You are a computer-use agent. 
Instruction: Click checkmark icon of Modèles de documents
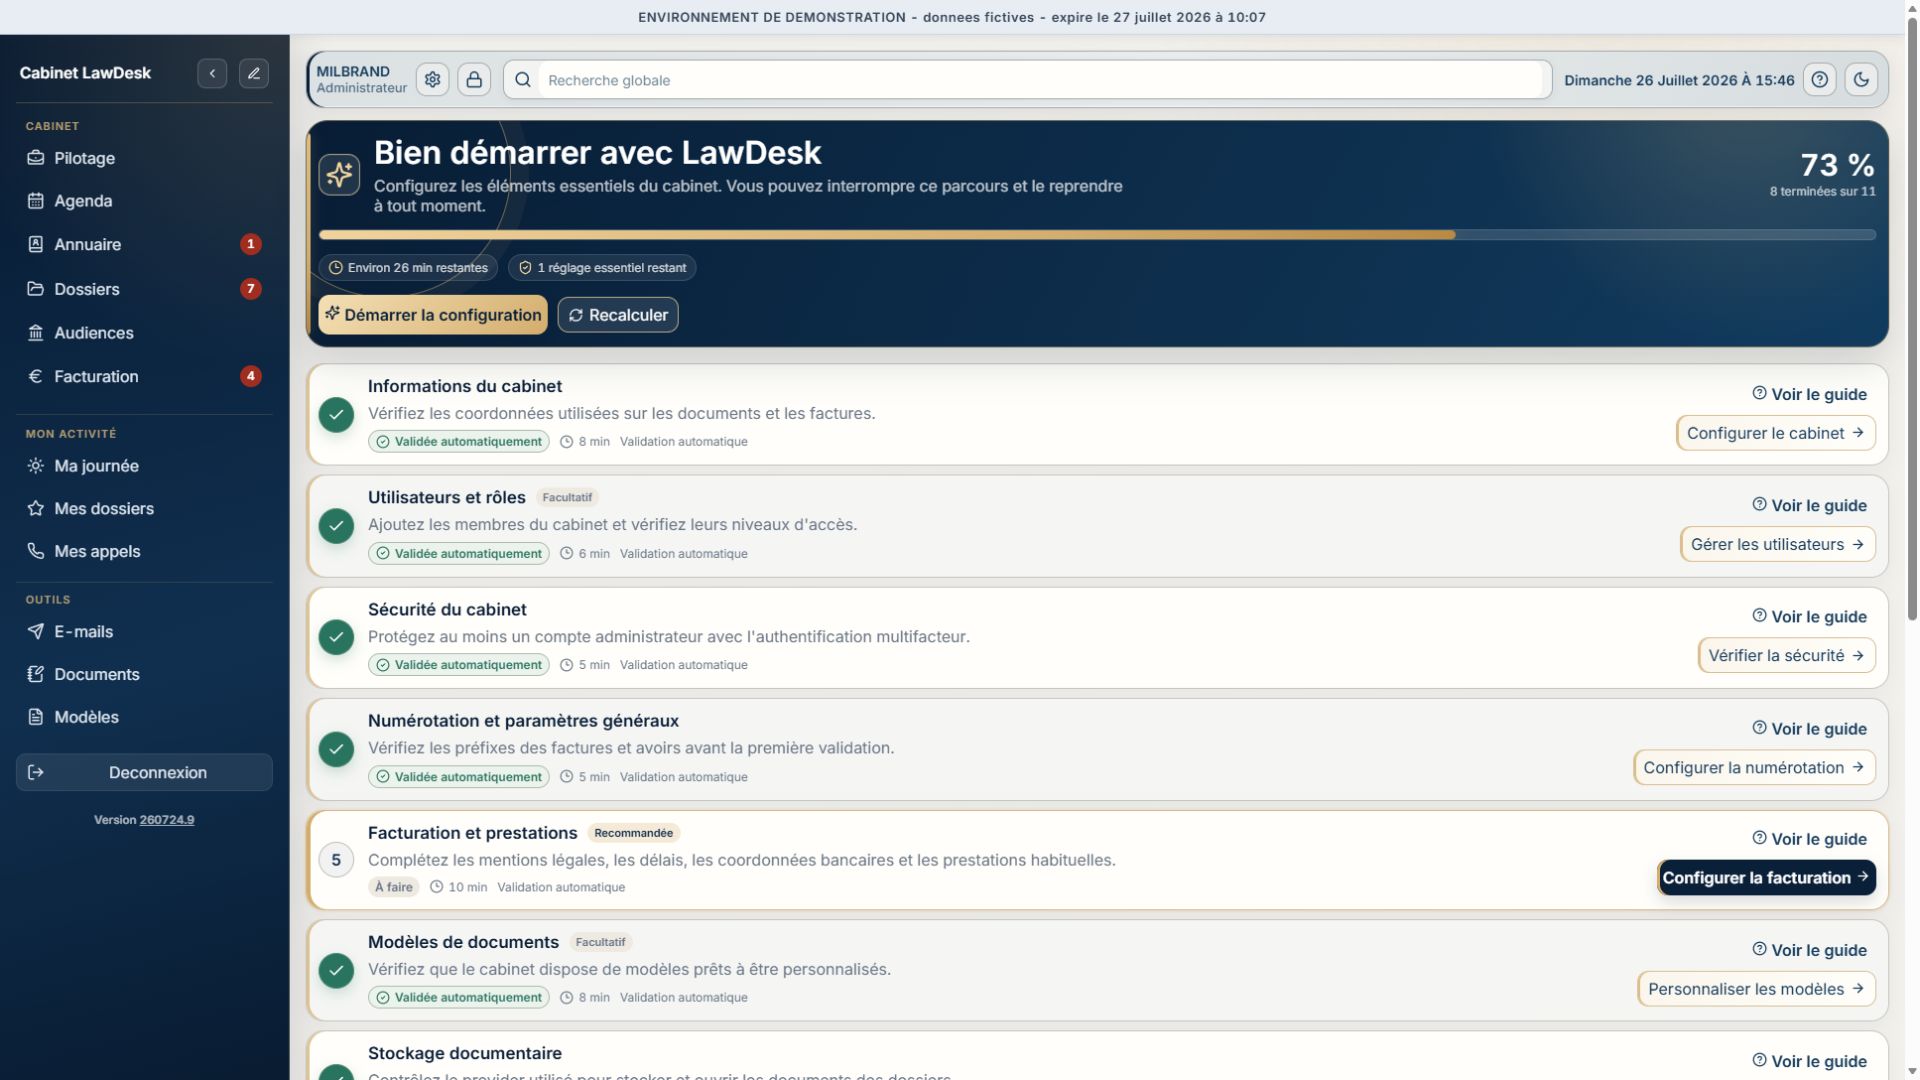(x=336, y=970)
